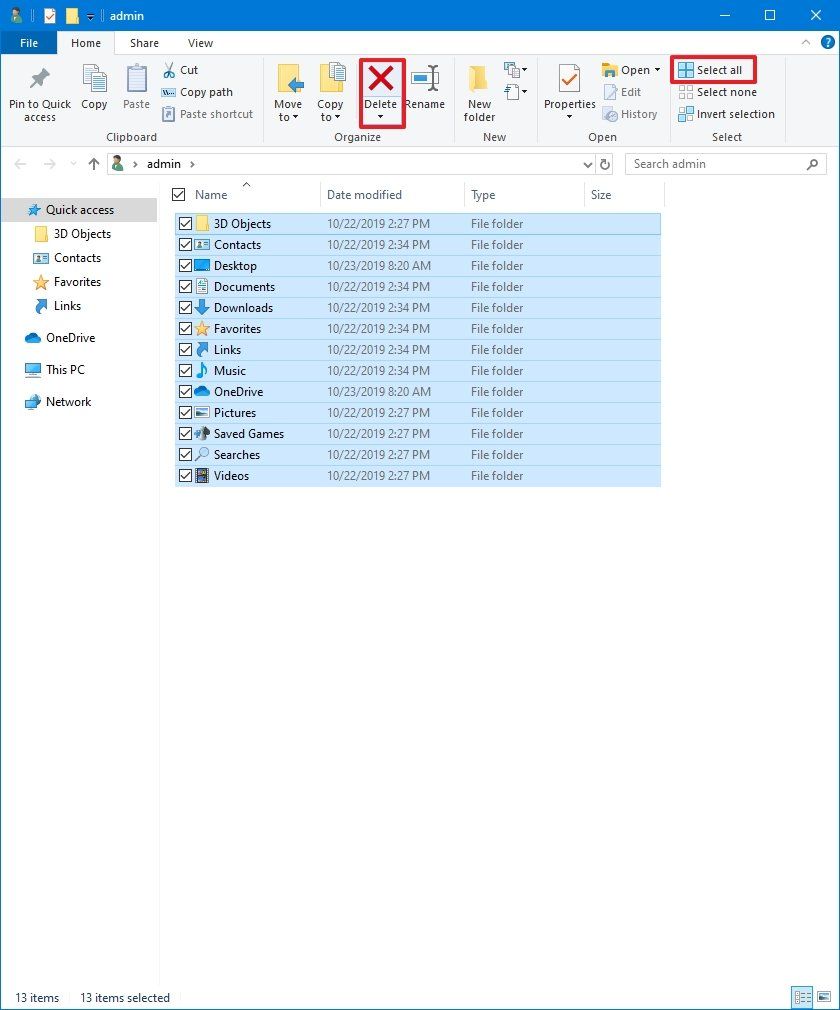Open the Delete dropdown arrow

pyautogui.click(x=381, y=117)
